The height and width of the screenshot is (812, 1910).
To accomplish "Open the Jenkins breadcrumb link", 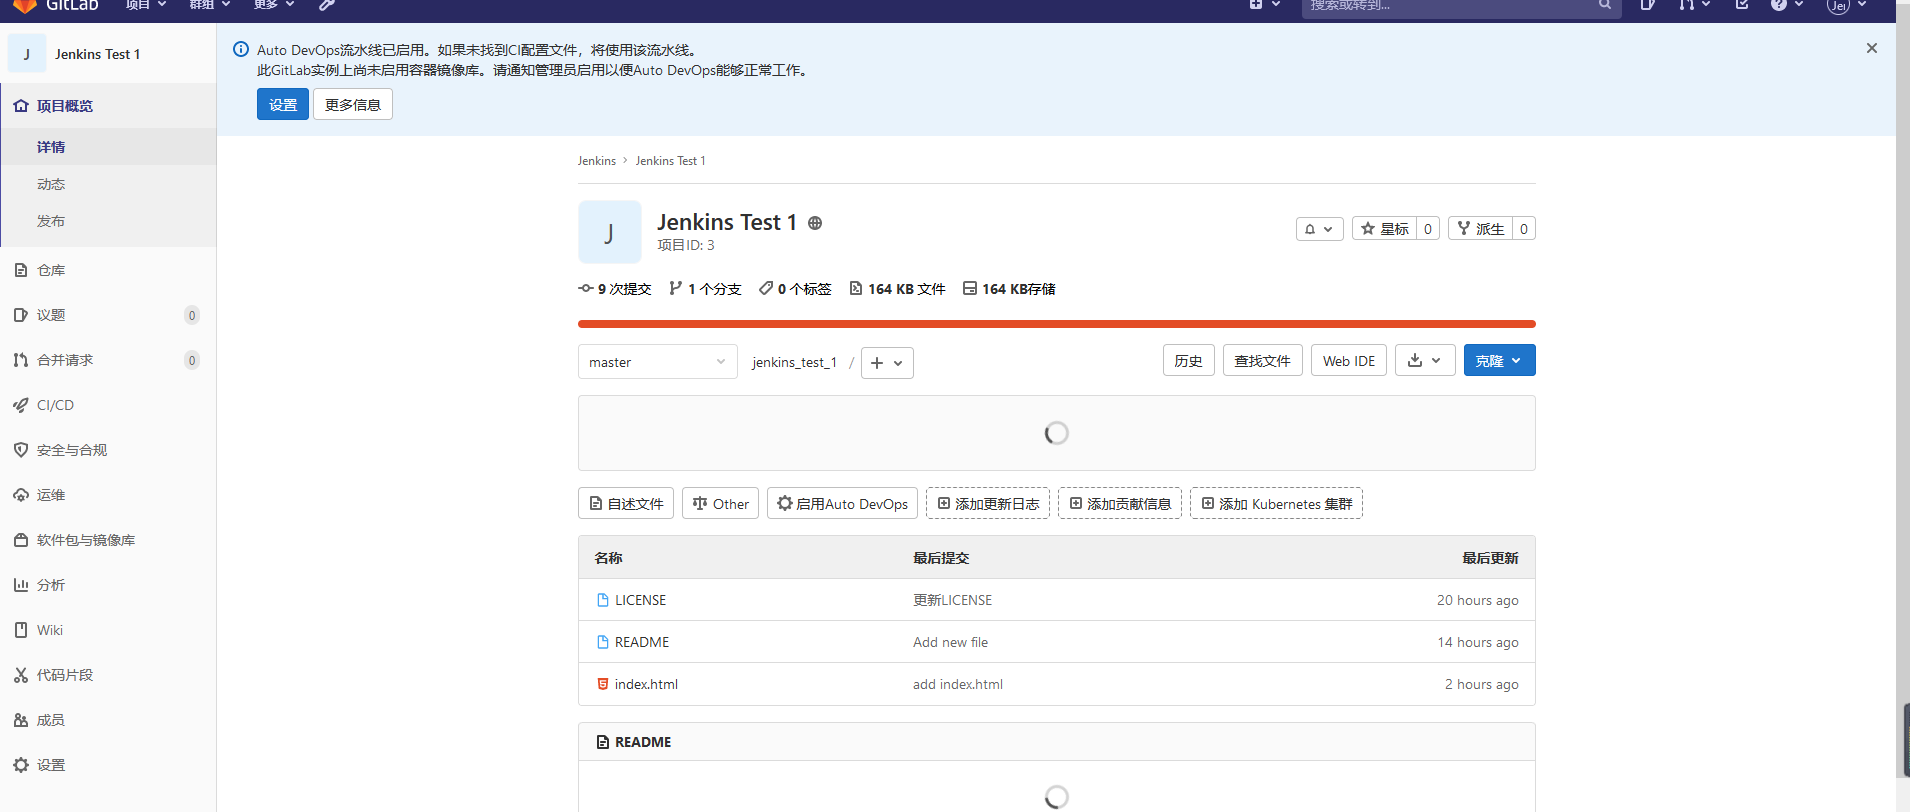I will tap(597, 161).
